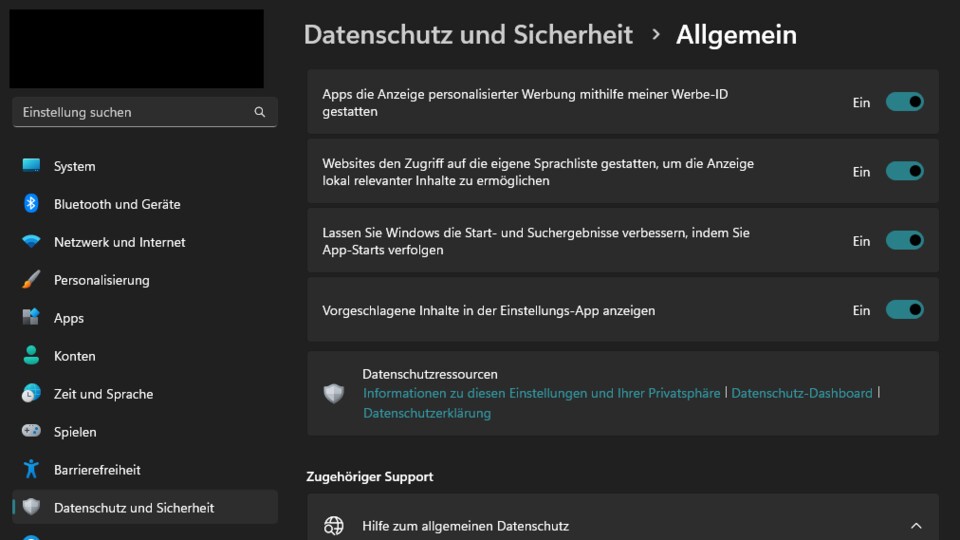Select Datenschutz und Sicherheit sidebar item
This screenshot has height=540, width=960.
[x=144, y=507]
